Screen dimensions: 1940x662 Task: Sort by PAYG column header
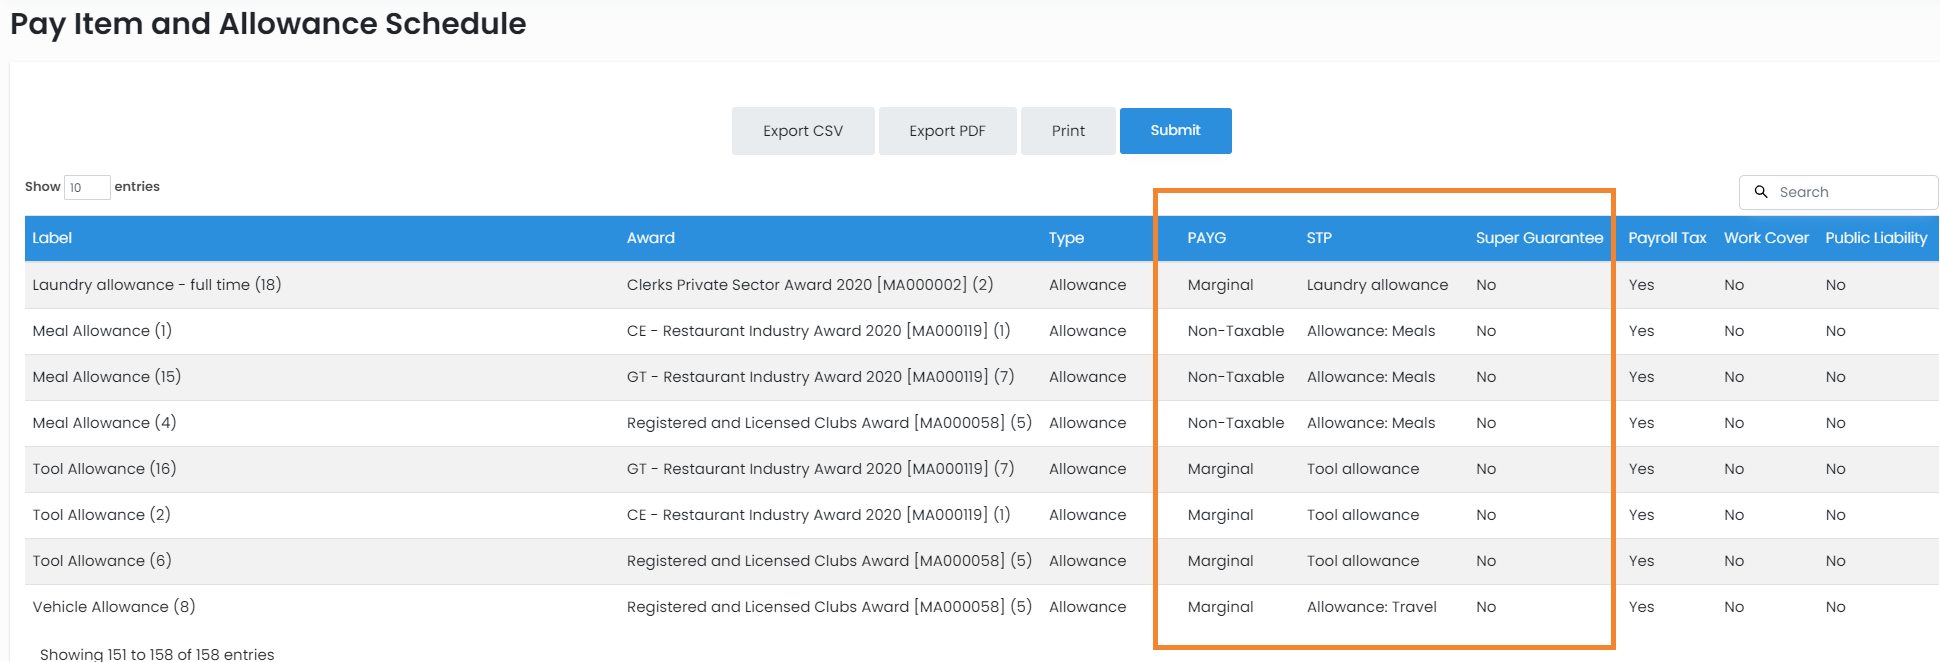[1206, 238]
